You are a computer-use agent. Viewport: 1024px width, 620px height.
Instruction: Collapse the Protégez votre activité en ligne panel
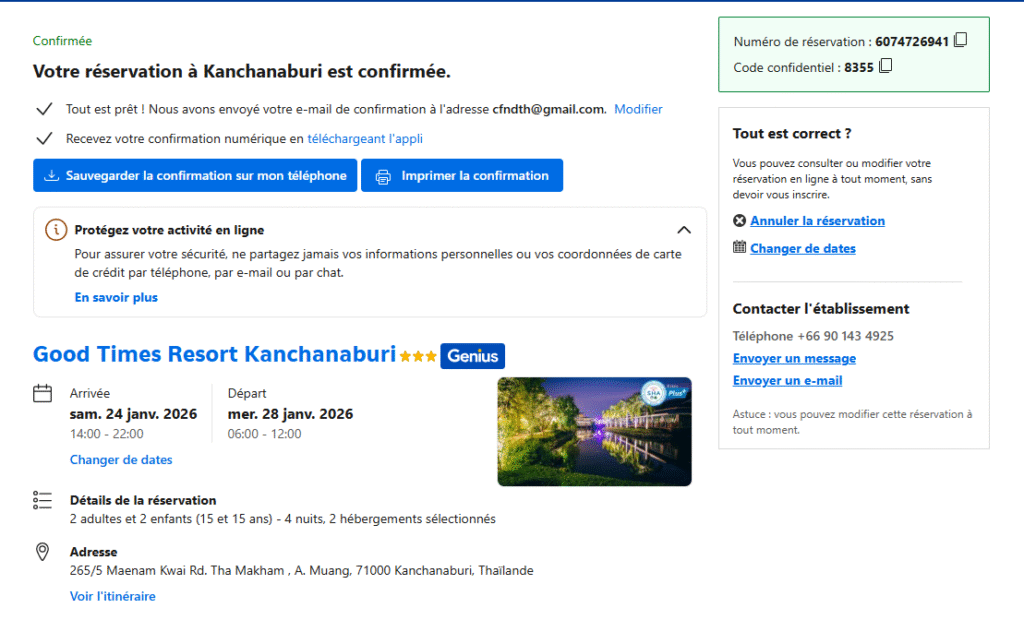pyautogui.click(x=684, y=230)
